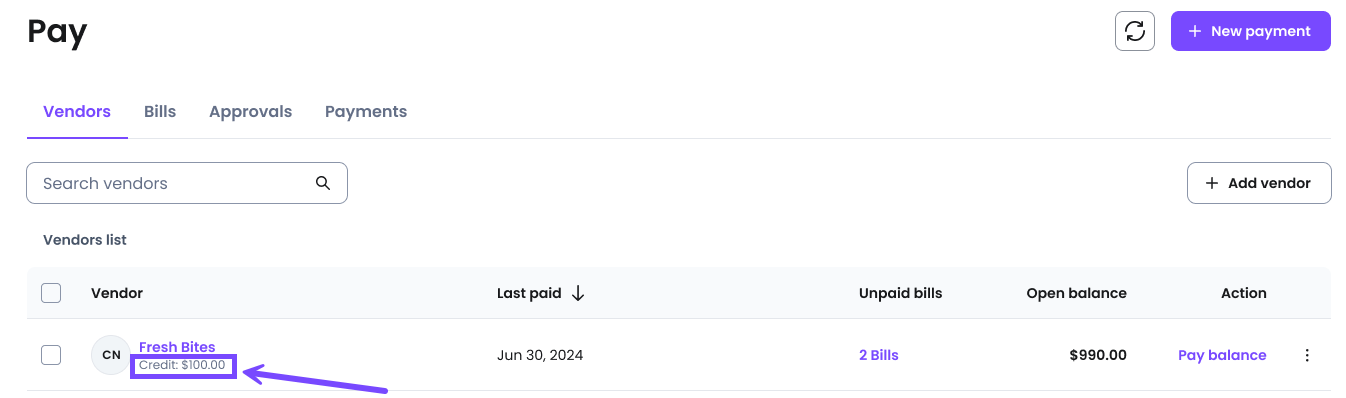The image size is (1346, 398).
Task: Start a New payment
Action: 1251,31
